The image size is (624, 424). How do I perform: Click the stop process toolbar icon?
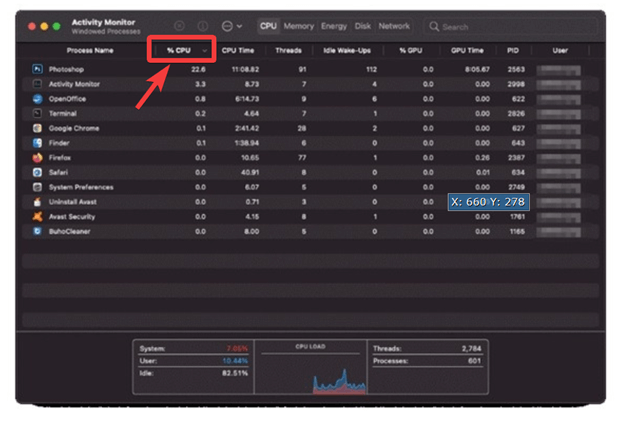(179, 26)
